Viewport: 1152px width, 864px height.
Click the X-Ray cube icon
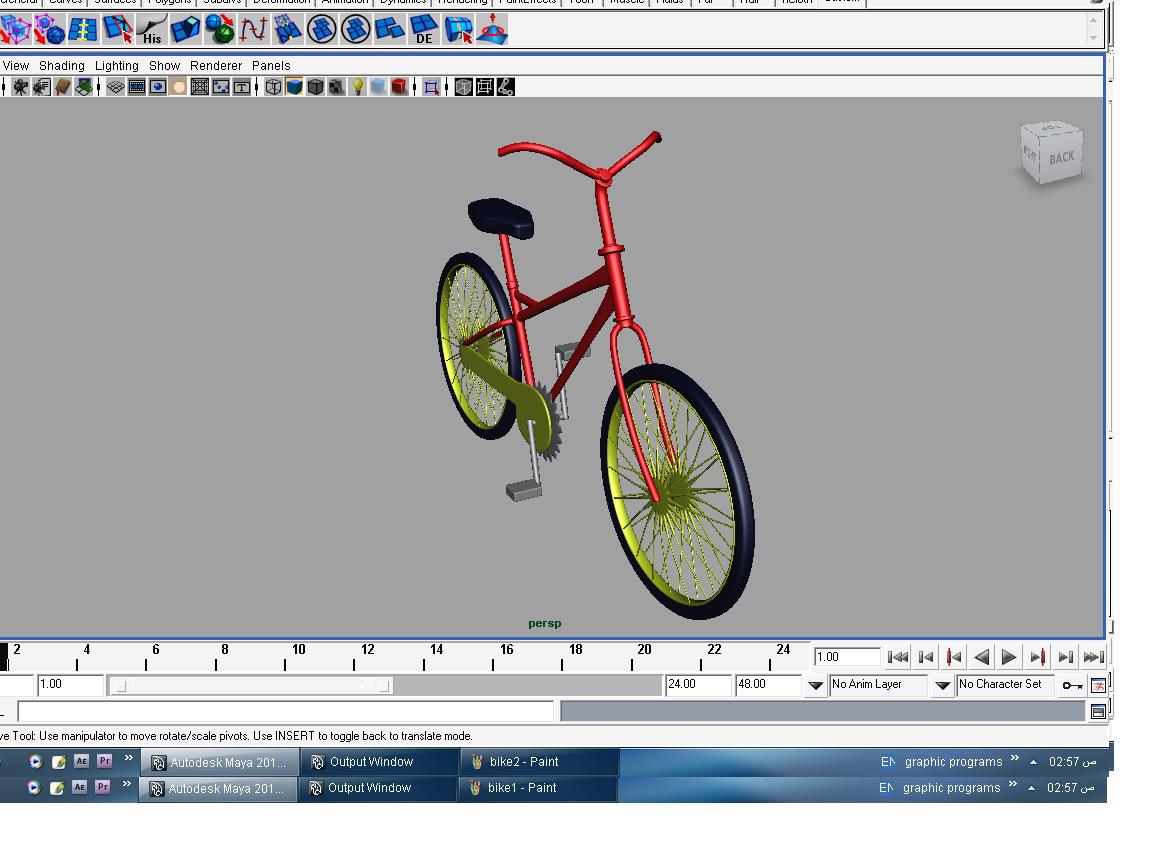click(464, 87)
